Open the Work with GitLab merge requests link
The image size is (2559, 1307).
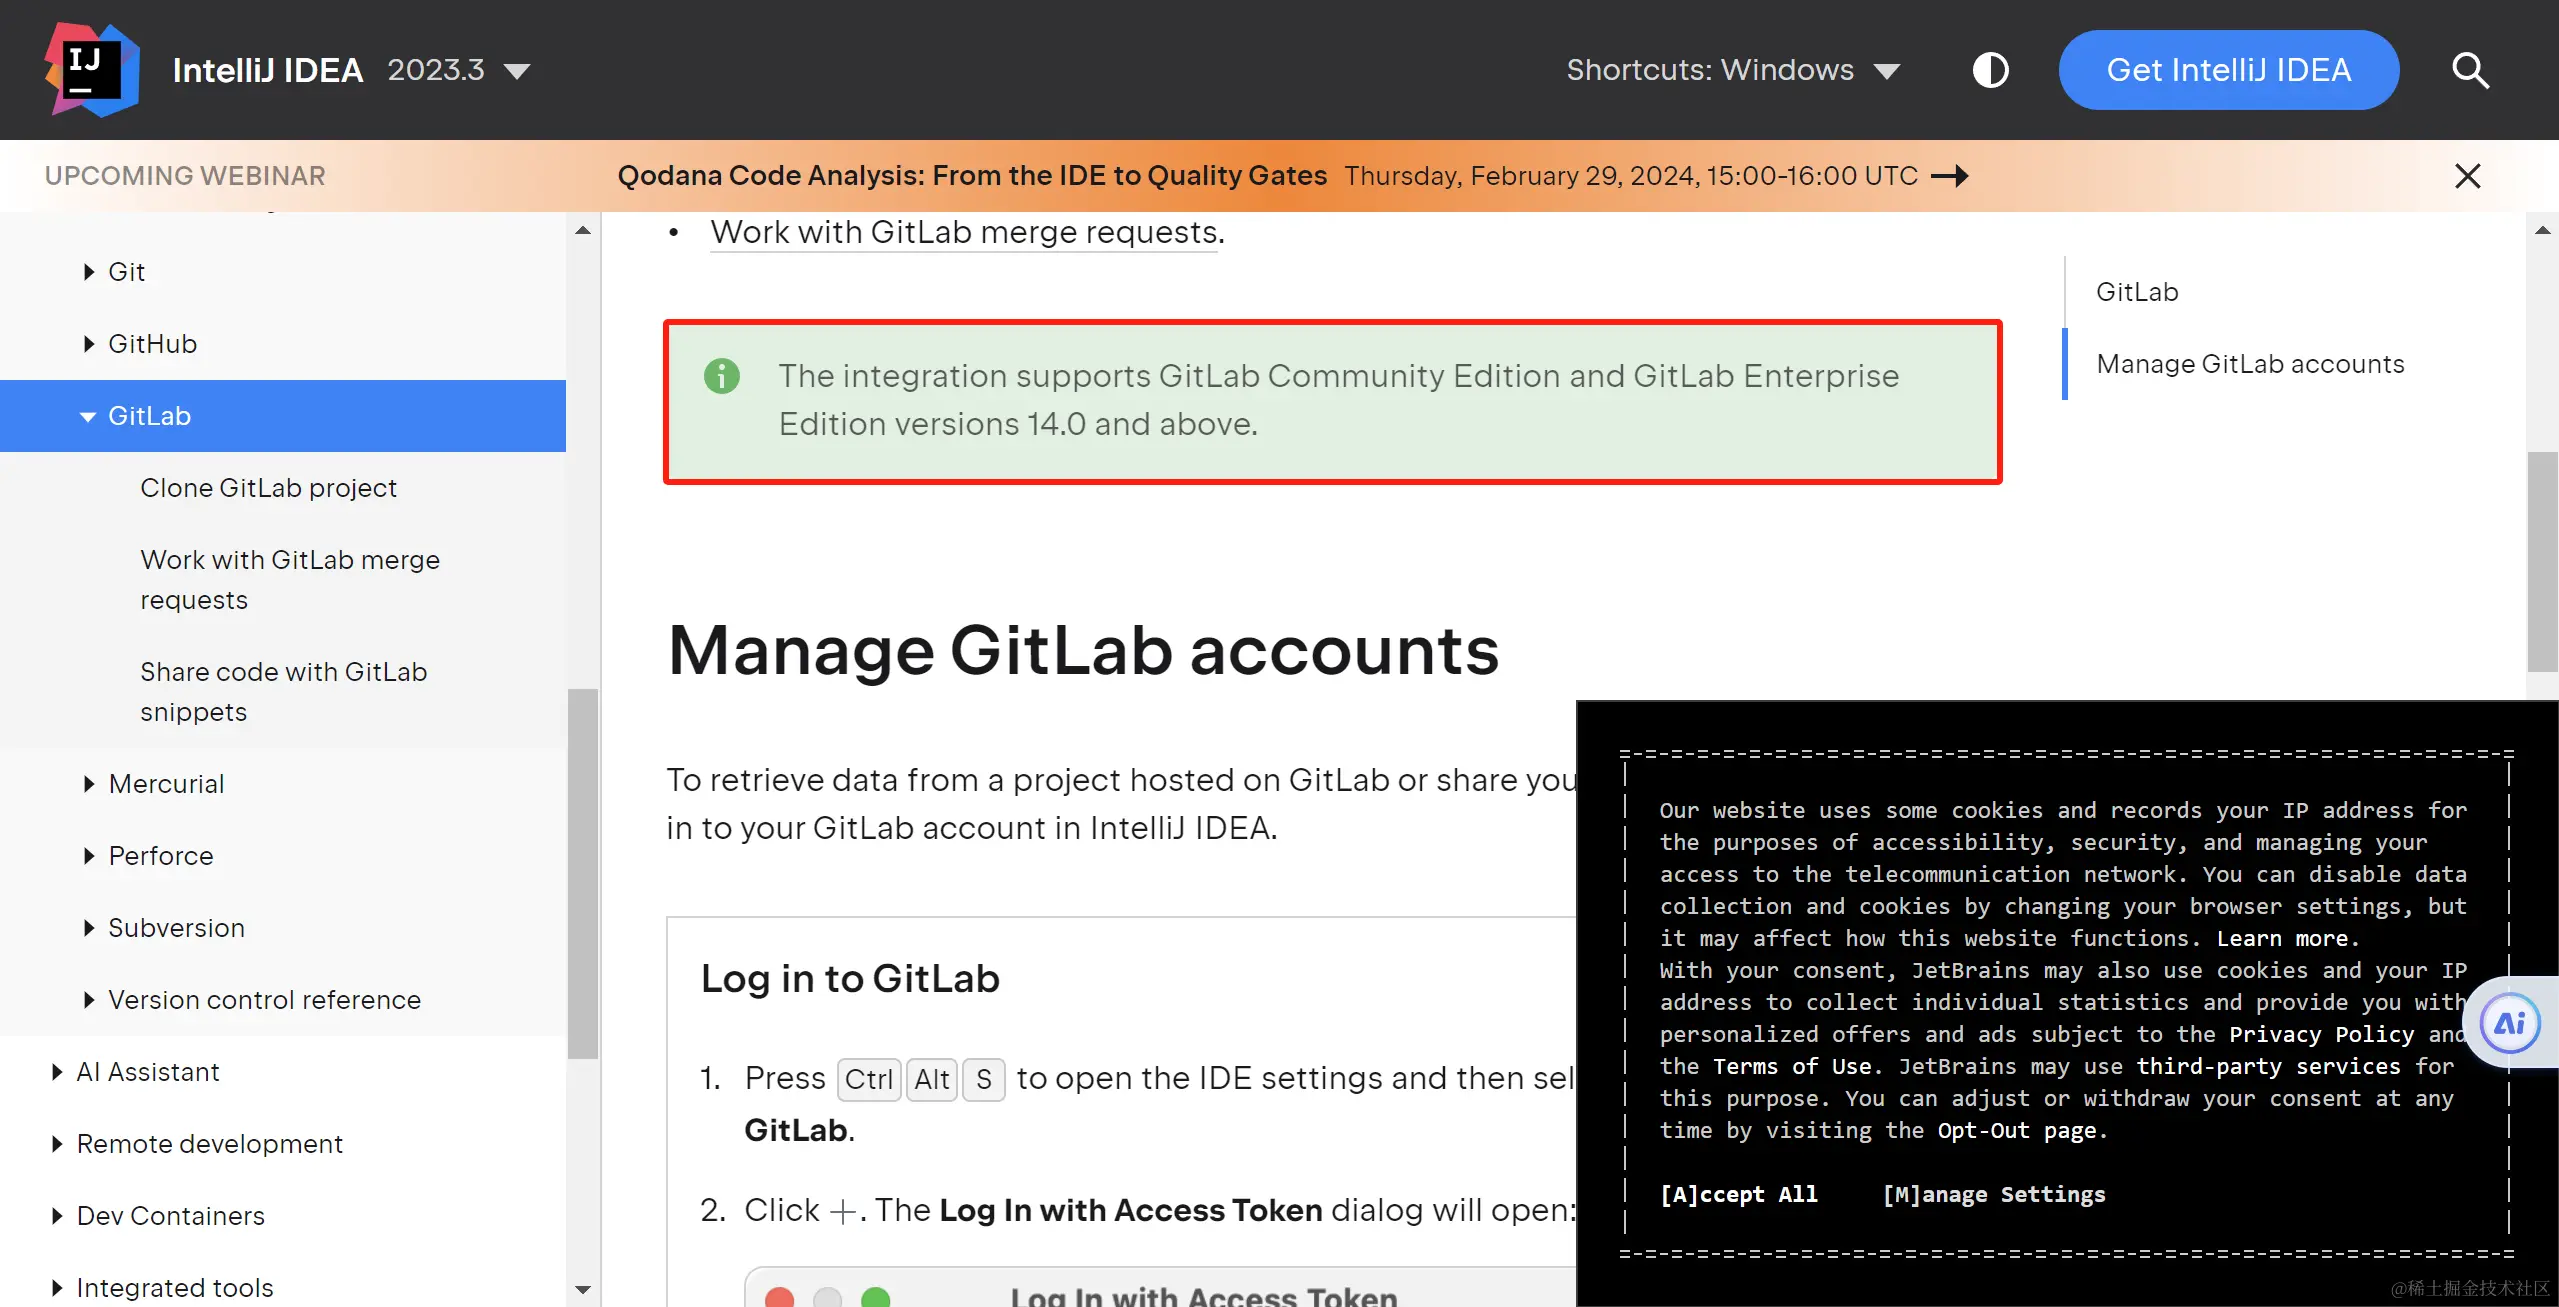(962, 232)
